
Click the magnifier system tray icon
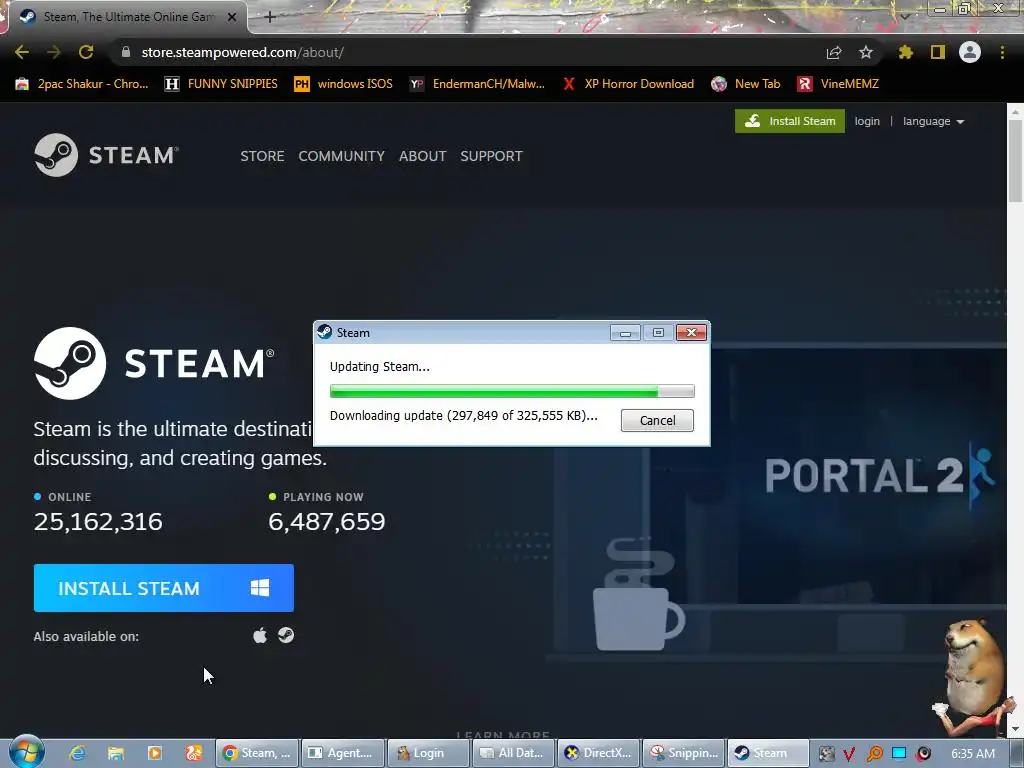[x=874, y=754]
